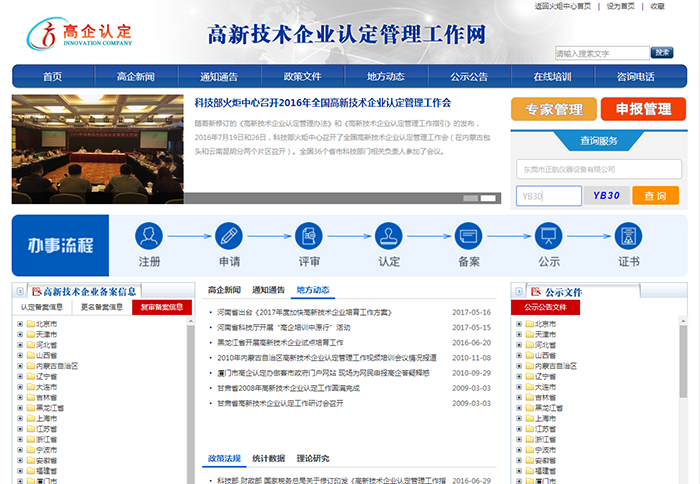Open the 评审 review step icon
Screen dimensions: 700x484
point(309,236)
